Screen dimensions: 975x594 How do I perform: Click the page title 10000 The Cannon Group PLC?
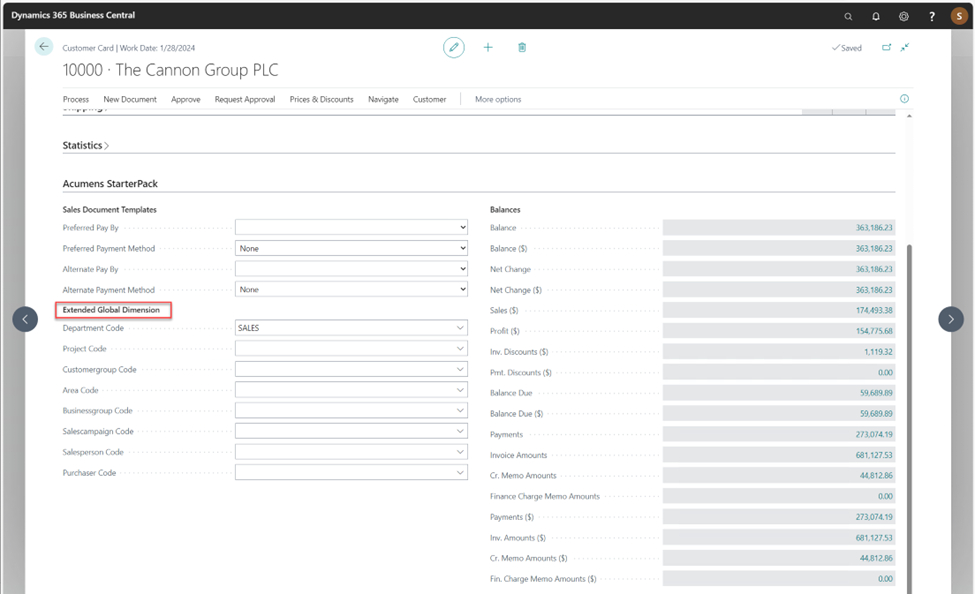point(170,70)
